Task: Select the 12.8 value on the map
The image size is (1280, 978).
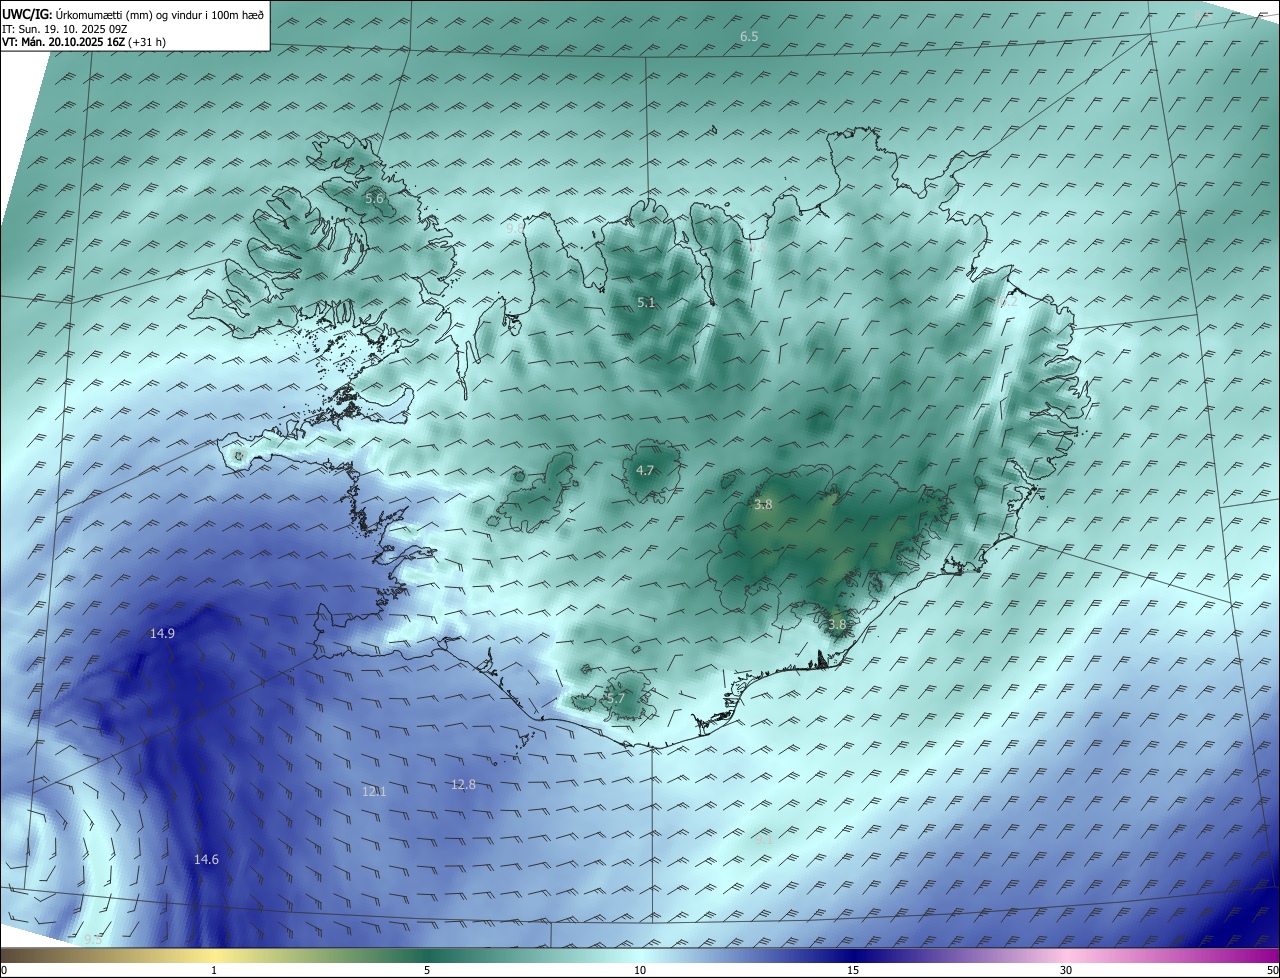Action: pos(463,784)
